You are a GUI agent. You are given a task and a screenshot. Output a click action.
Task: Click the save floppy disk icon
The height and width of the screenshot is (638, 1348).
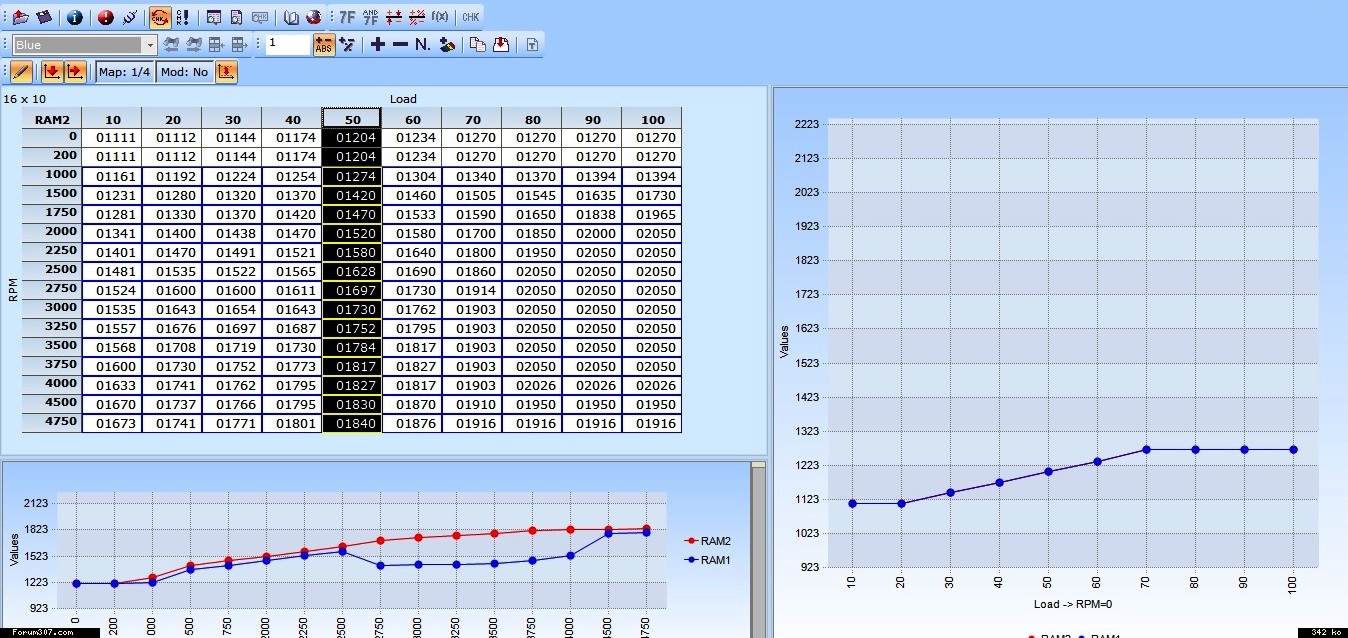pyautogui.click(x=43, y=17)
